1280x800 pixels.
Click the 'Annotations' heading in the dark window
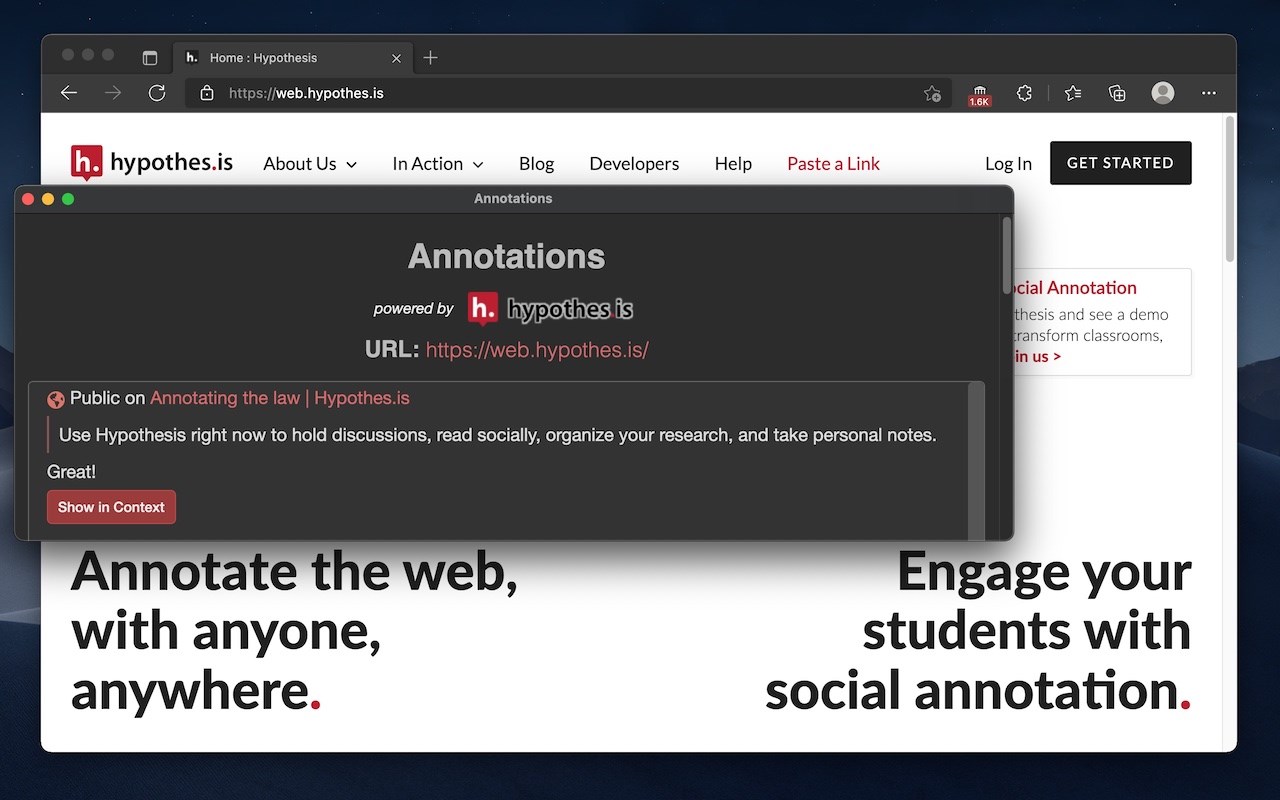coord(507,256)
